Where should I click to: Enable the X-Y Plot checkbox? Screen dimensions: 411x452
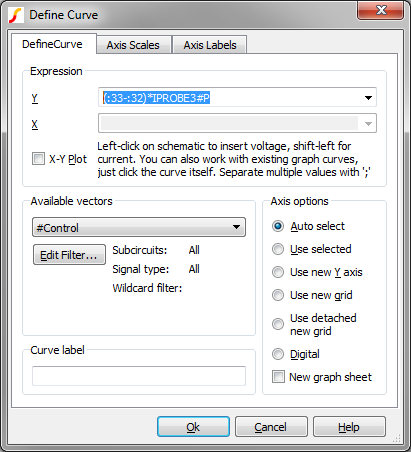tap(38, 159)
